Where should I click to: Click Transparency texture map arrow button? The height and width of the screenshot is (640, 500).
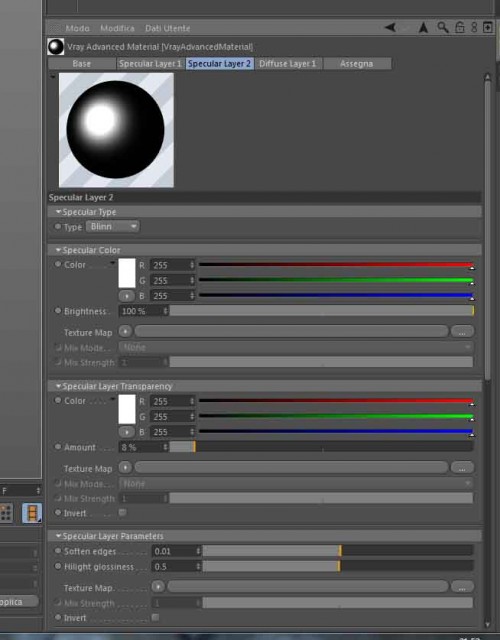[125, 467]
